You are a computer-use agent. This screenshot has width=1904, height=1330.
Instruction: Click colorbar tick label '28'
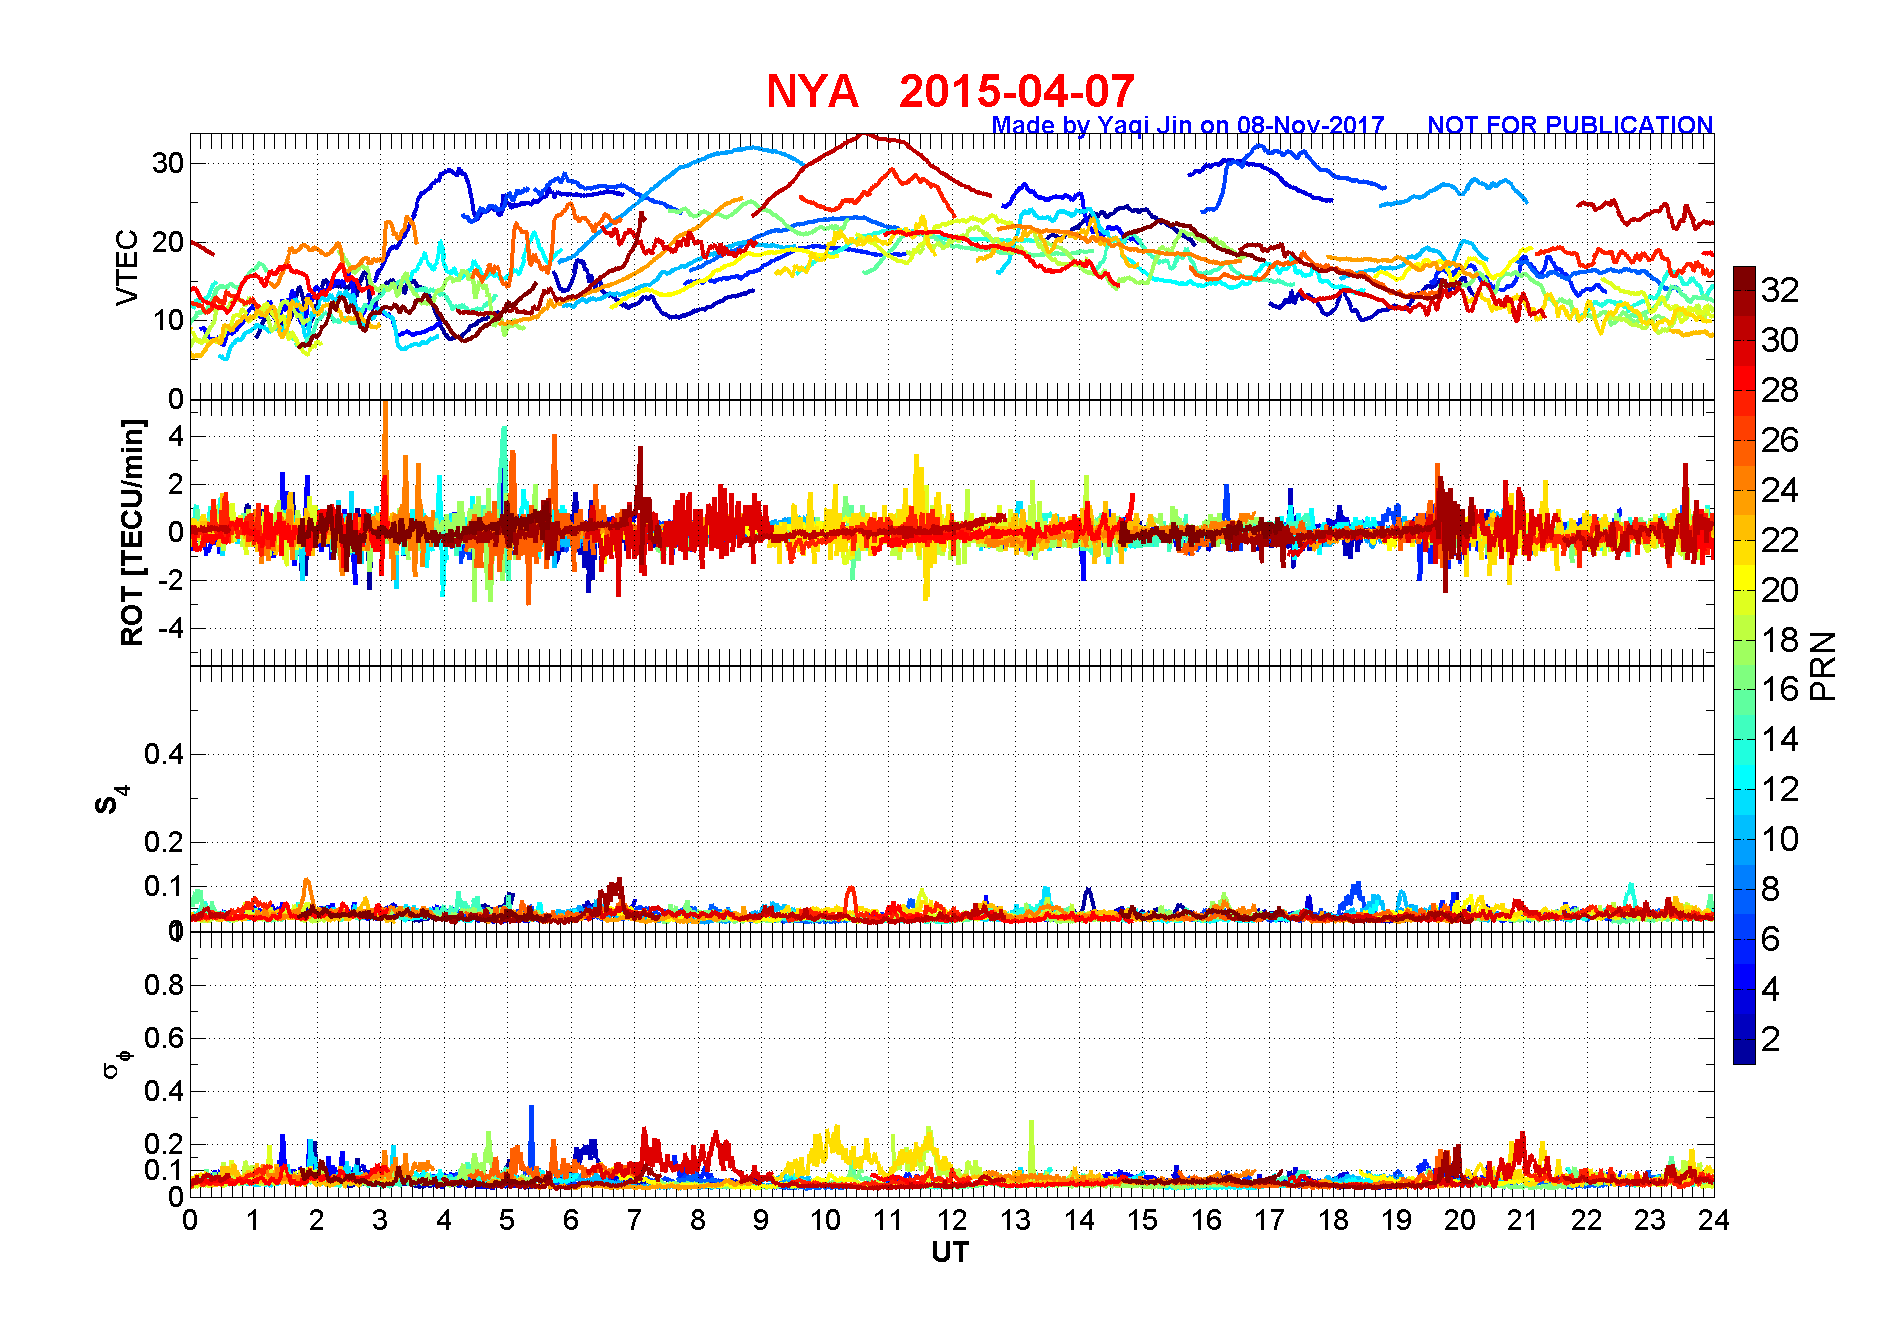(1780, 390)
